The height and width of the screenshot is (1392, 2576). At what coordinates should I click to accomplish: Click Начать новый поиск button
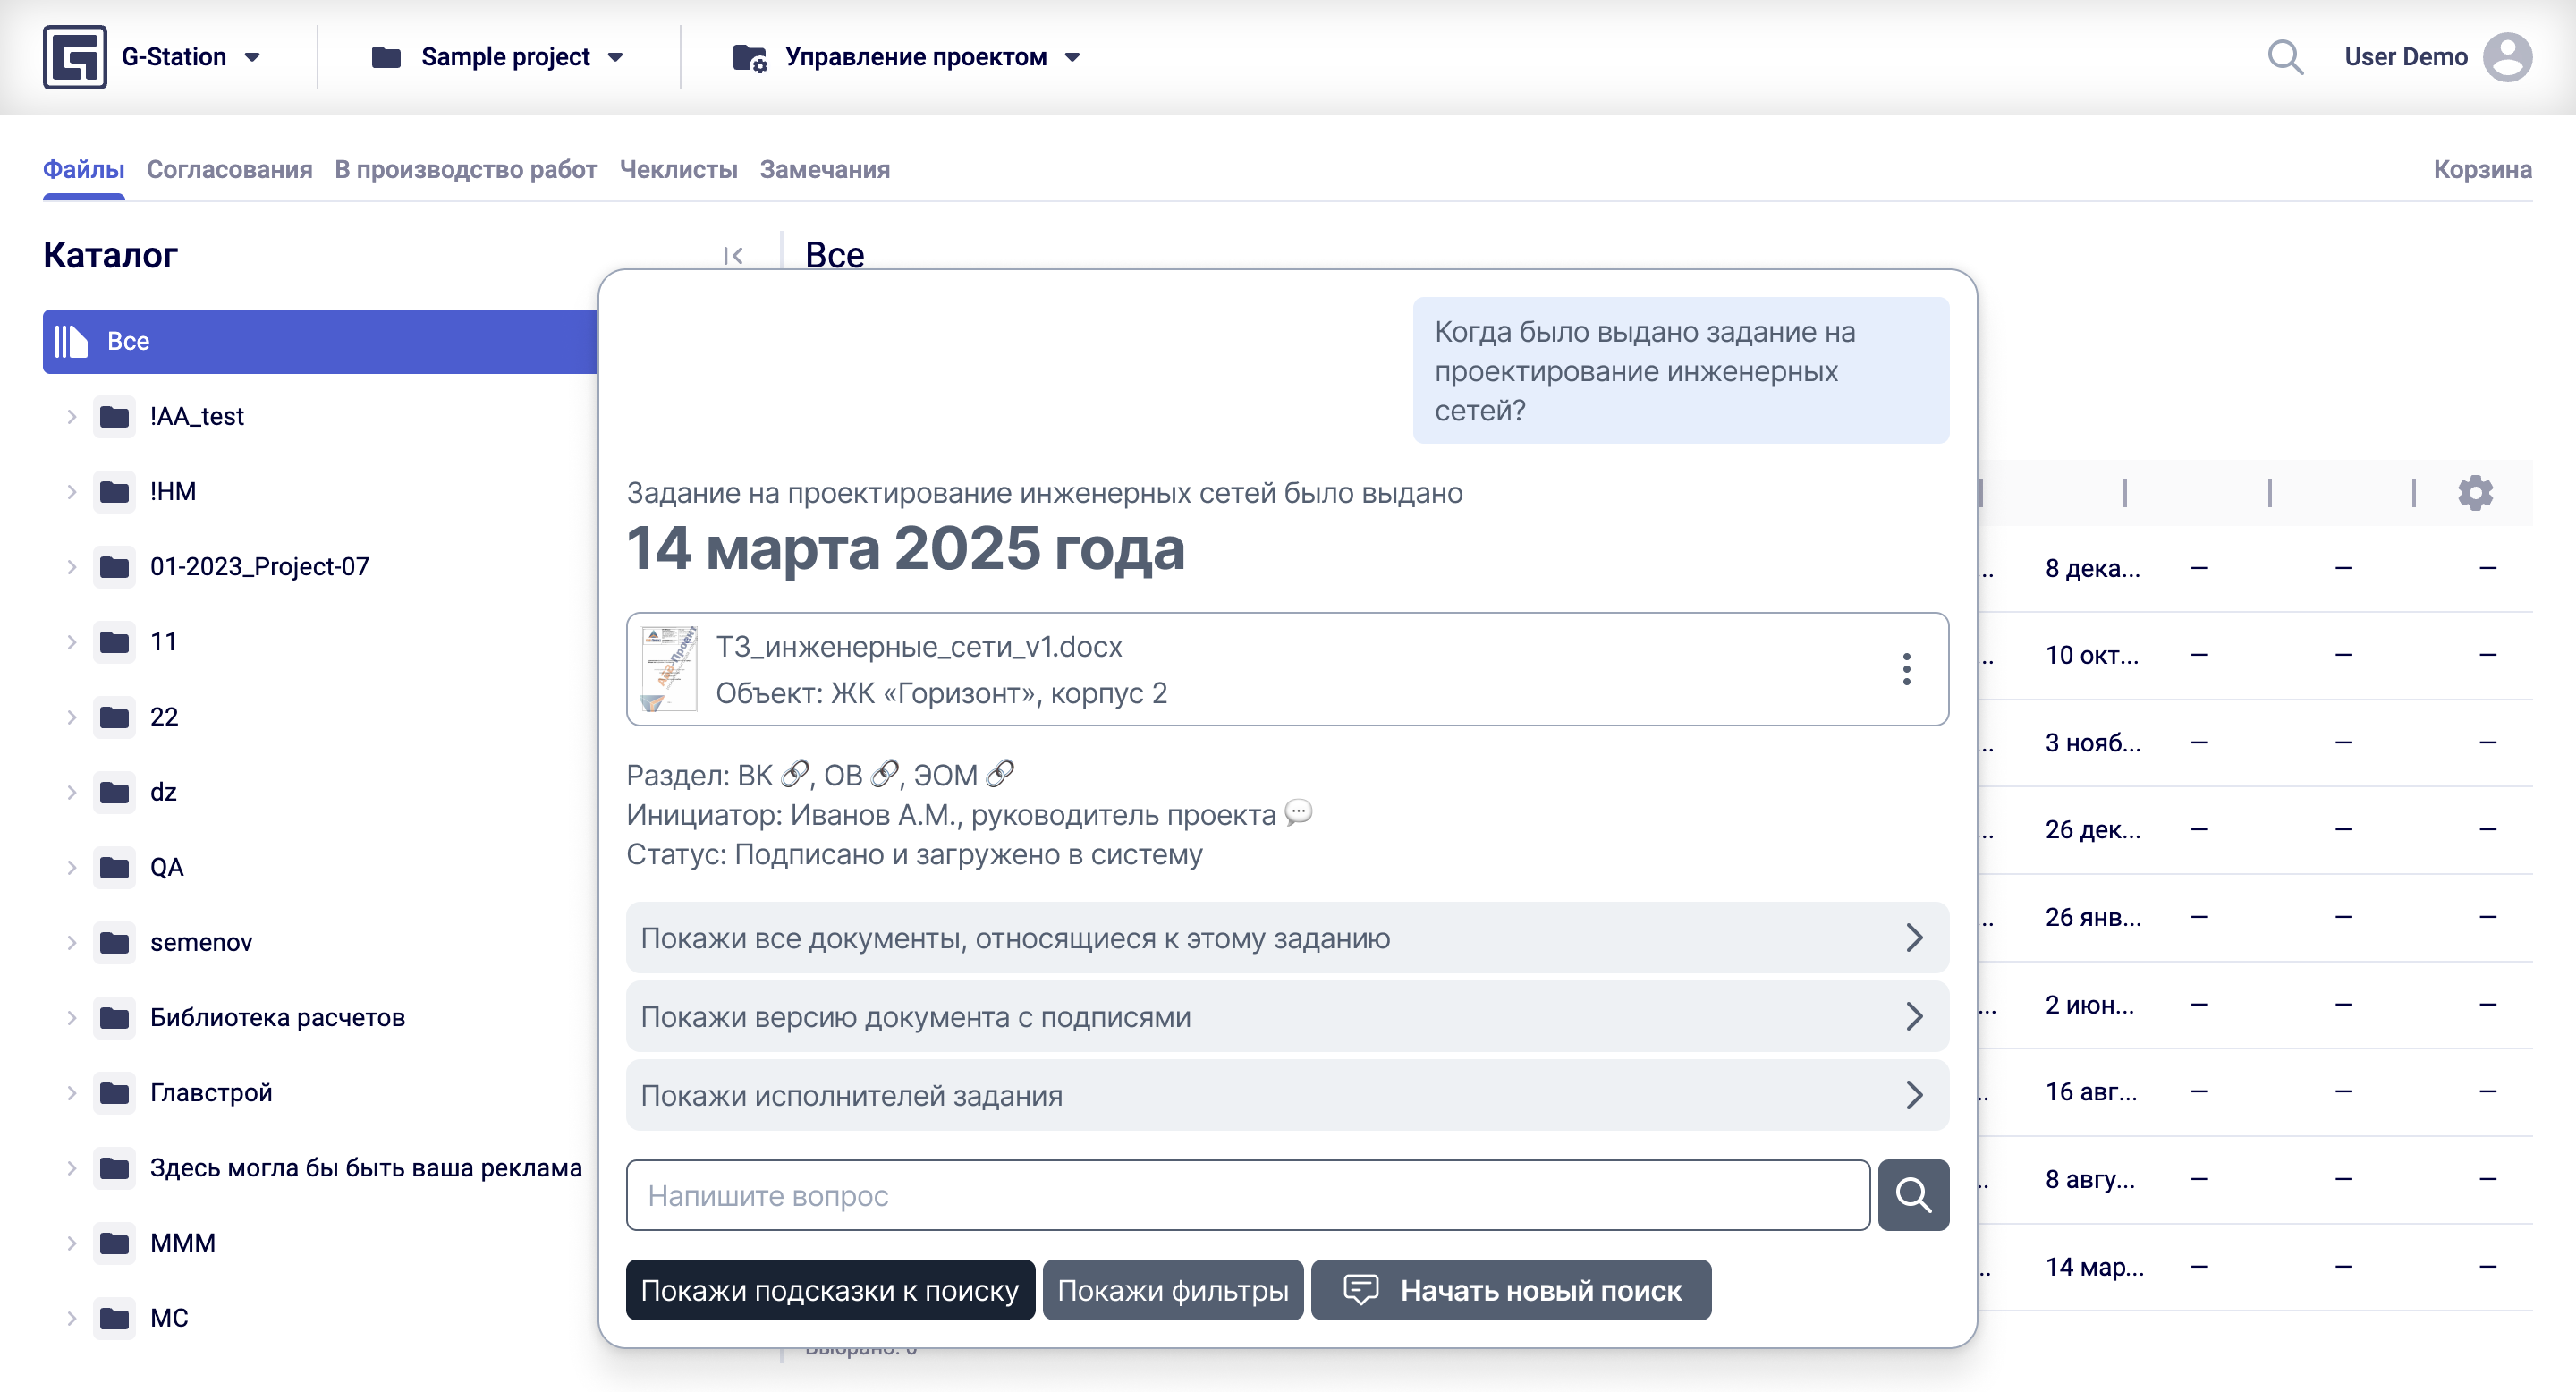click(x=1510, y=1290)
